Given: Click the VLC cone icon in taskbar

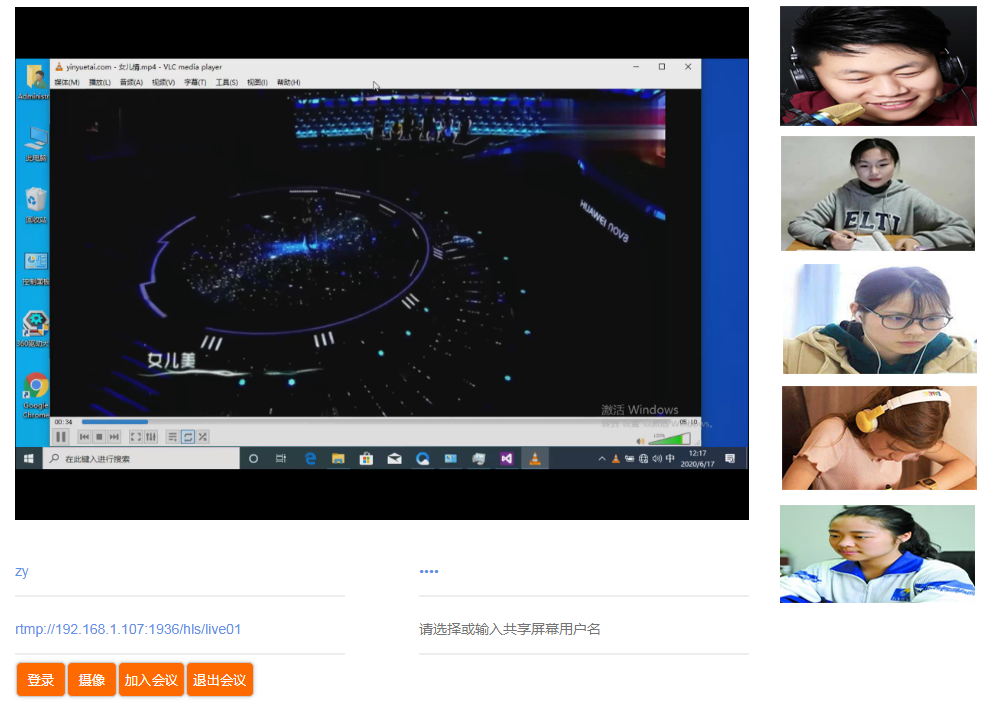Looking at the screenshot, I should 535,459.
